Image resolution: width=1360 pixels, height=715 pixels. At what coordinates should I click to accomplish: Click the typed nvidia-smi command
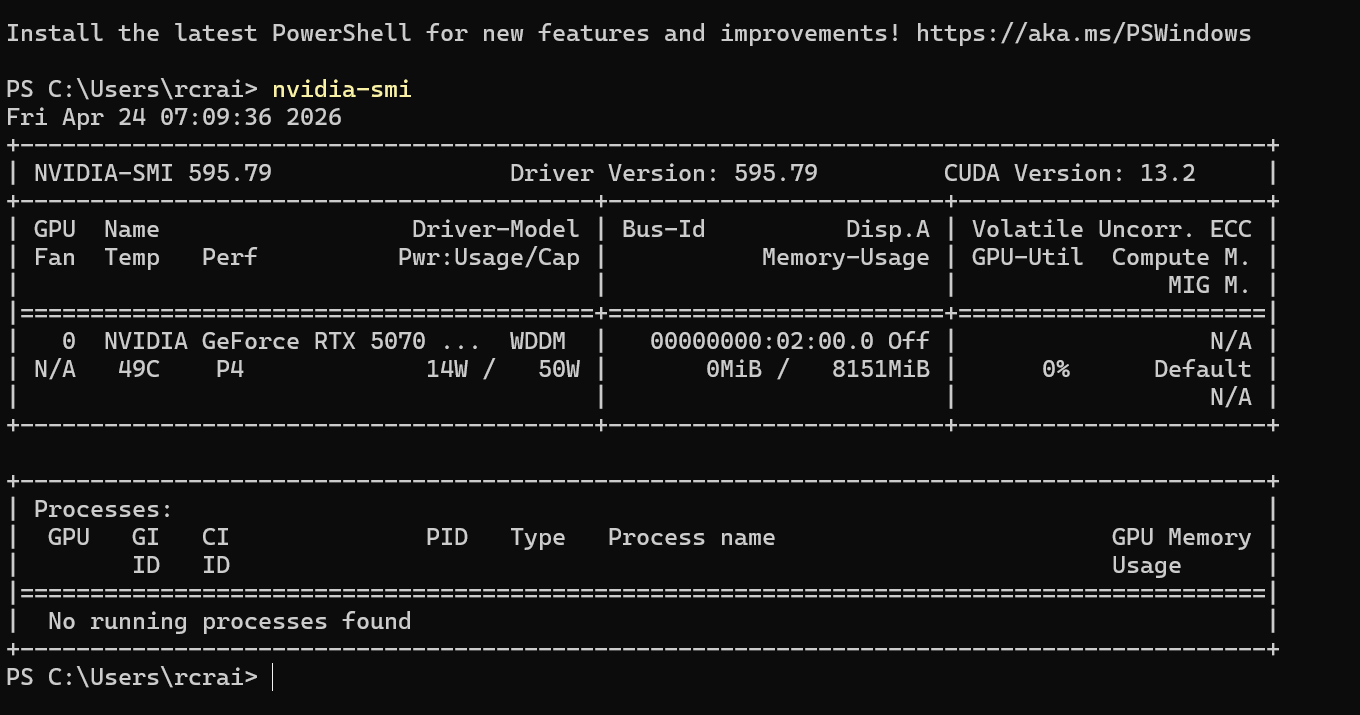(341, 89)
